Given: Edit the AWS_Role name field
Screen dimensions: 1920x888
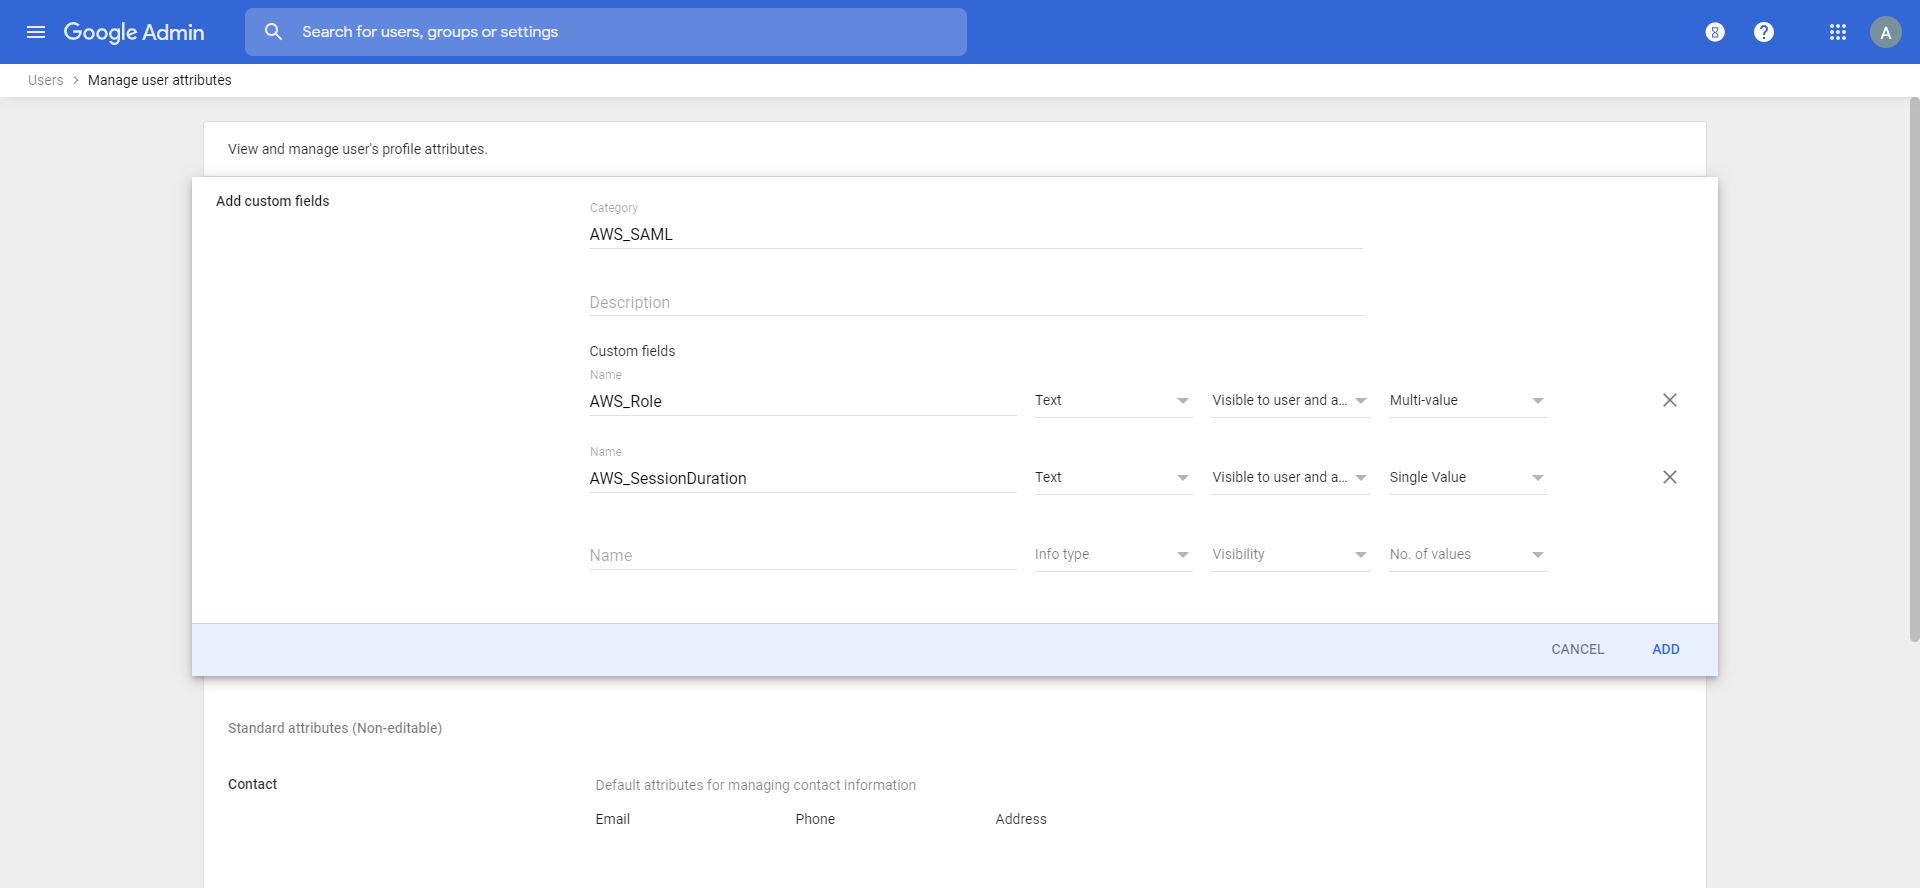Looking at the screenshot, I should (803, 401).
